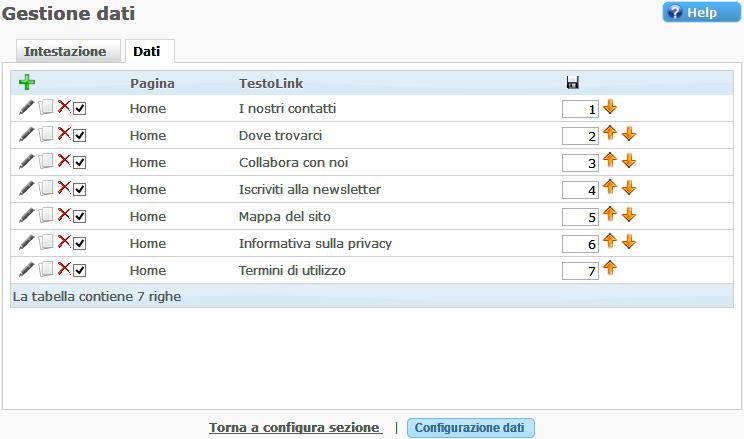
Task: Edit the 'Termini di utilizzo' row
Action: (27, 269)
